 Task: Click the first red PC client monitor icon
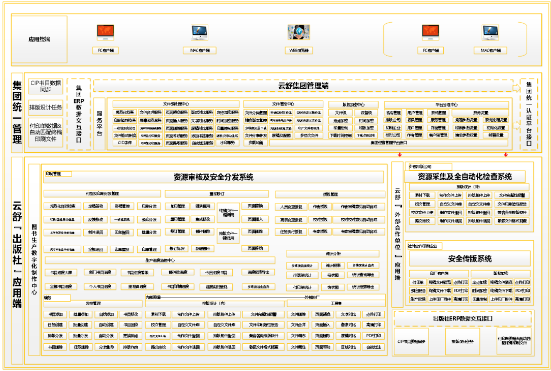pyautogui.click(x=105, y=32)
